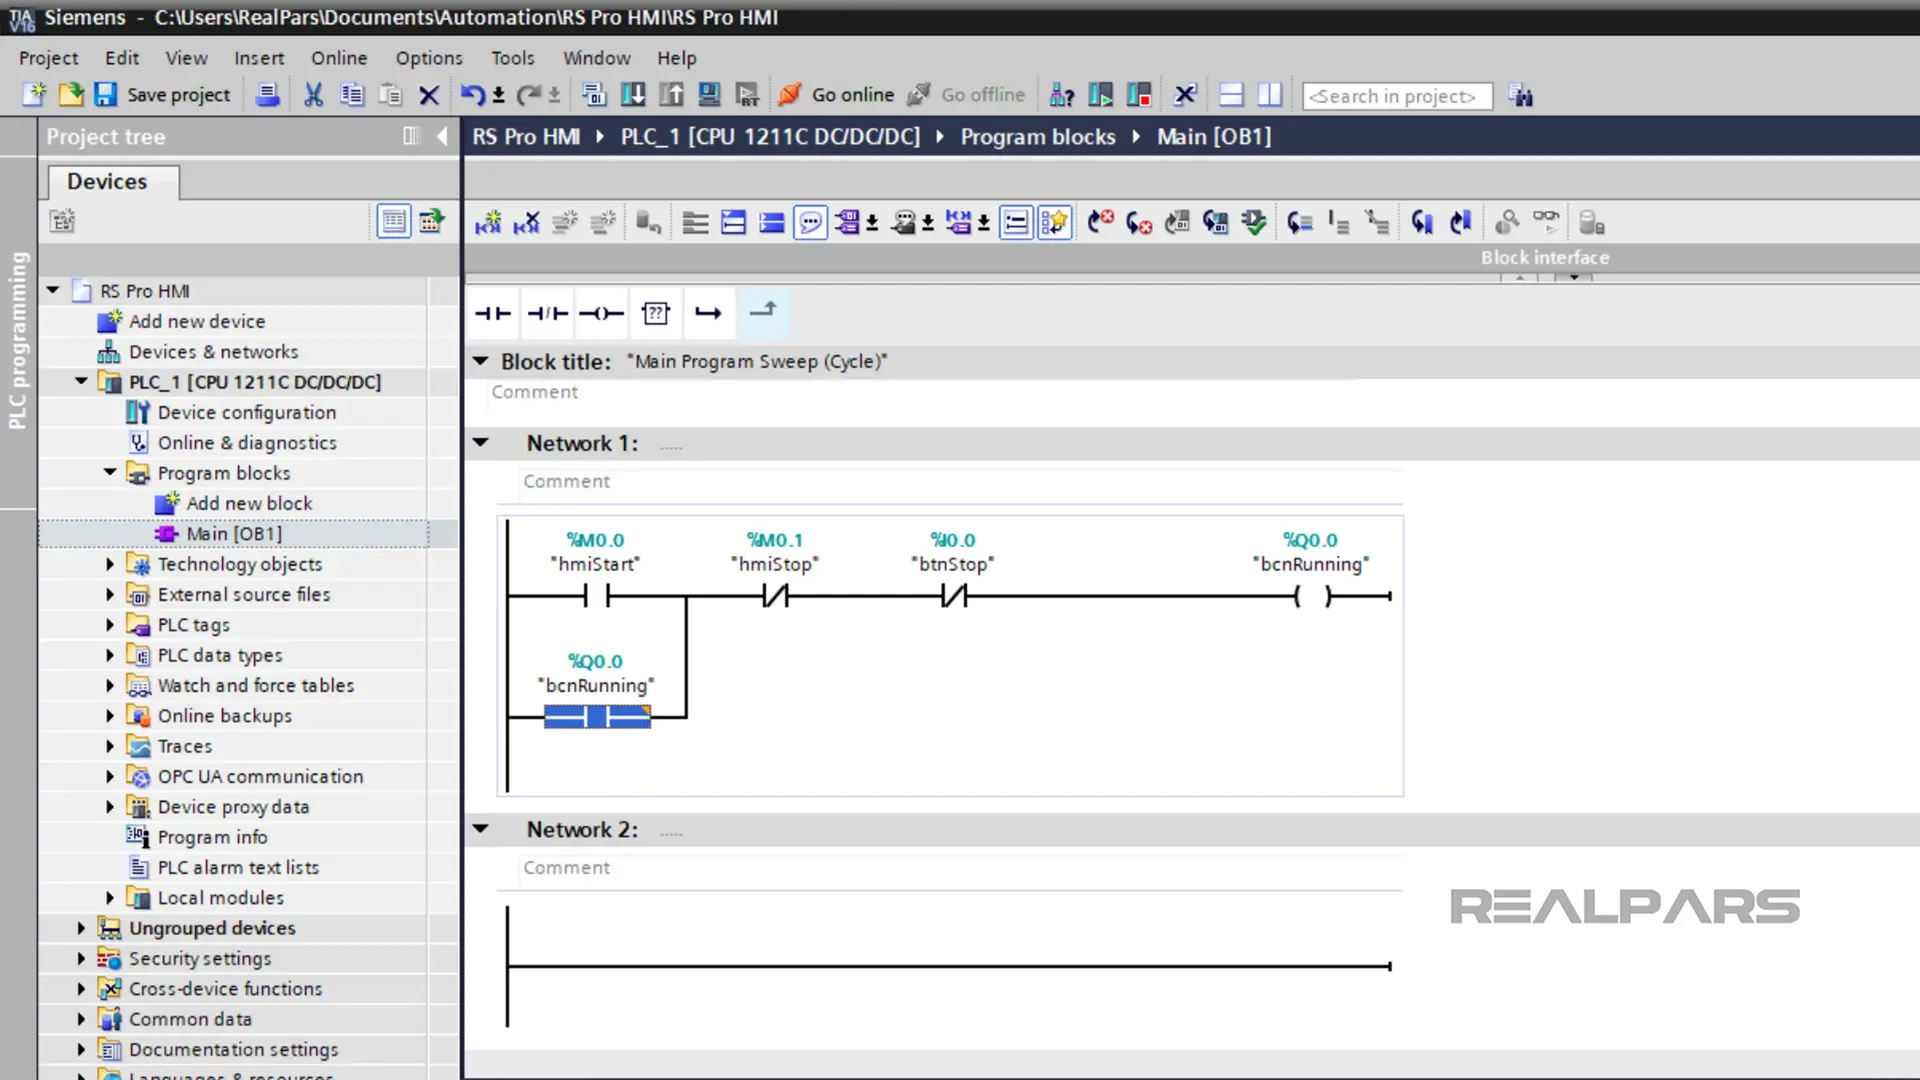Click the Network 2 comment field
The height and width of the screenshot is (1080, 1920).
coord(566,866)
